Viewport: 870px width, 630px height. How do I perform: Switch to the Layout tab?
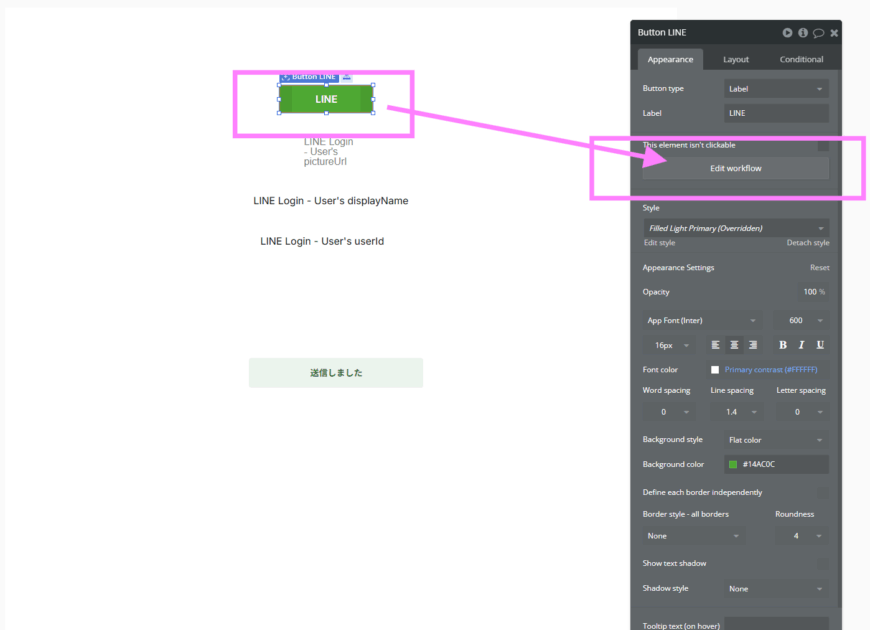tap(736, 59)
